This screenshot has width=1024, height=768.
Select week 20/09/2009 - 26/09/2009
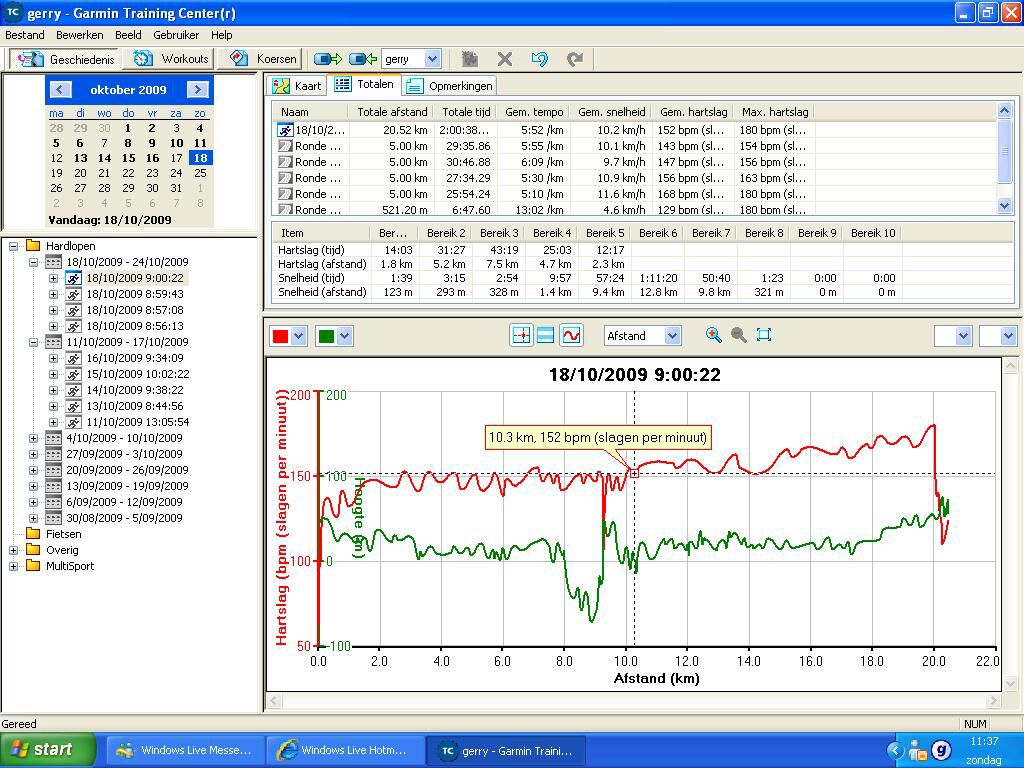(127, 470)
